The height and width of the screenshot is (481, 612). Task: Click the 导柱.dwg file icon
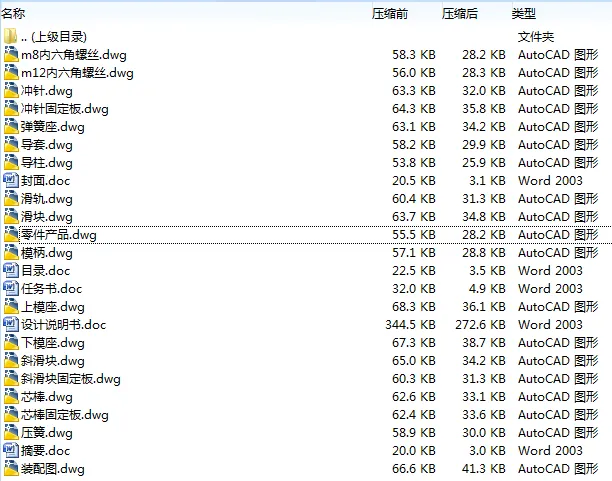click(x=11, y=162)
